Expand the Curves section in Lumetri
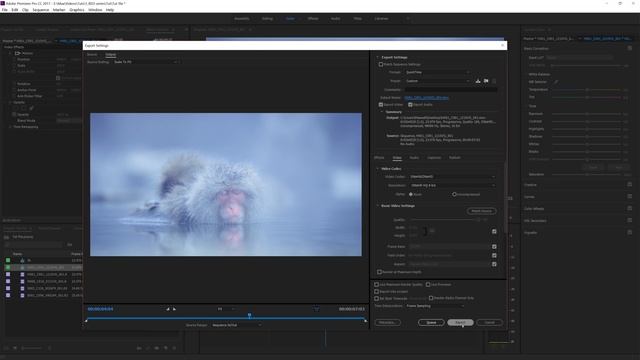 point(529,197)
